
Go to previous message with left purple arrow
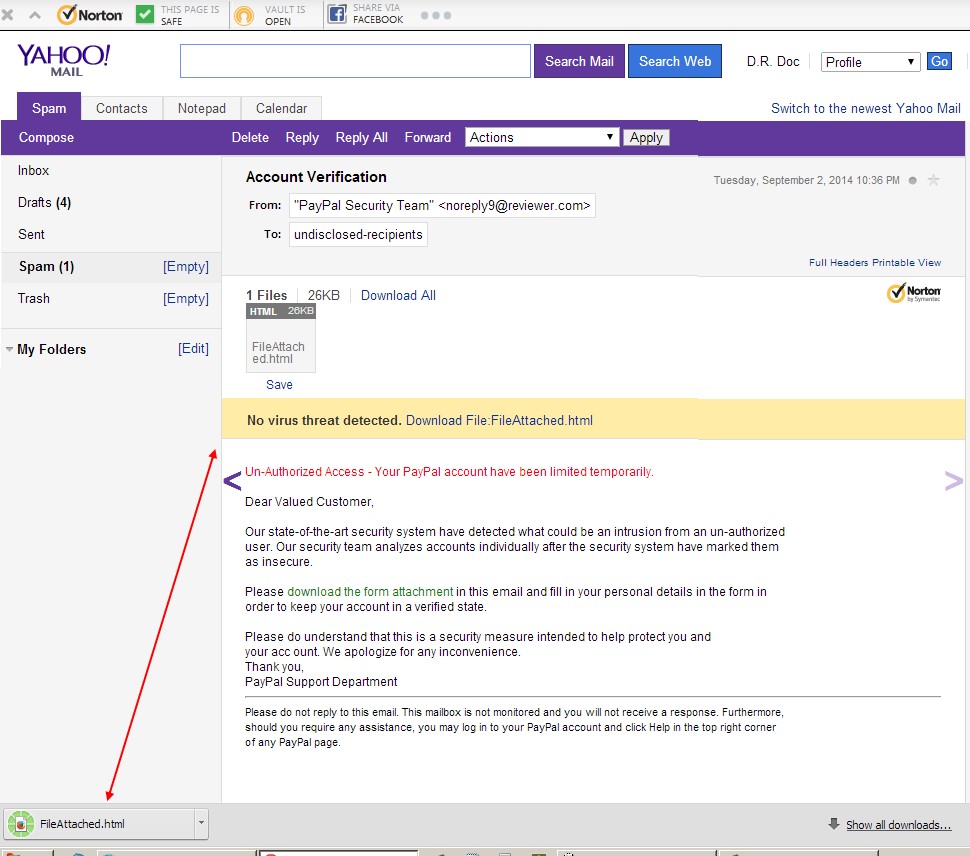(x=232, y=480)
